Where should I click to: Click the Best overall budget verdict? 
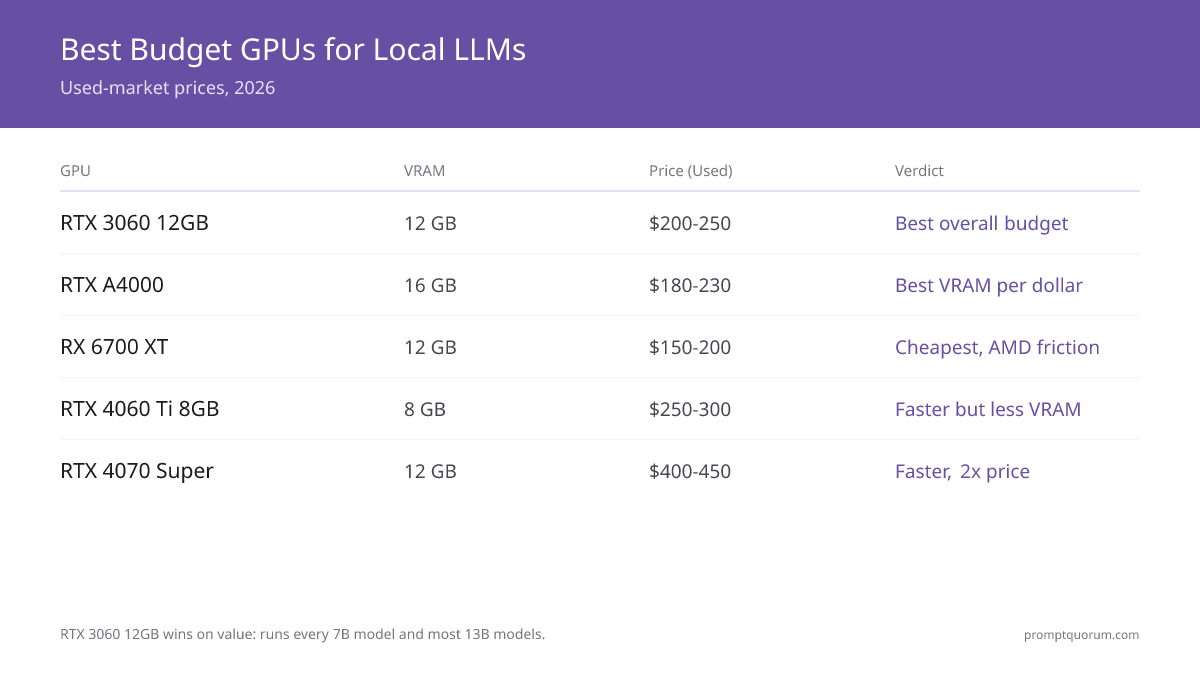point(982,223)
